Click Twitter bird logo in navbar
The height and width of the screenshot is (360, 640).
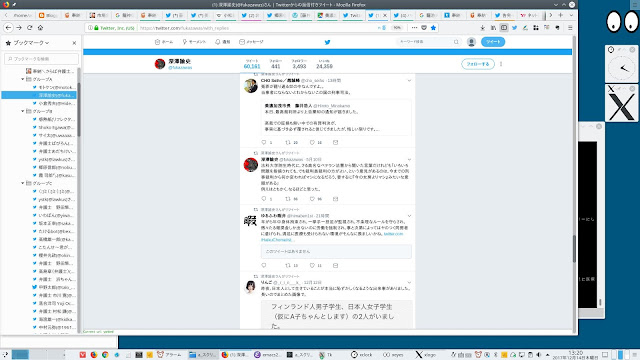327,42
